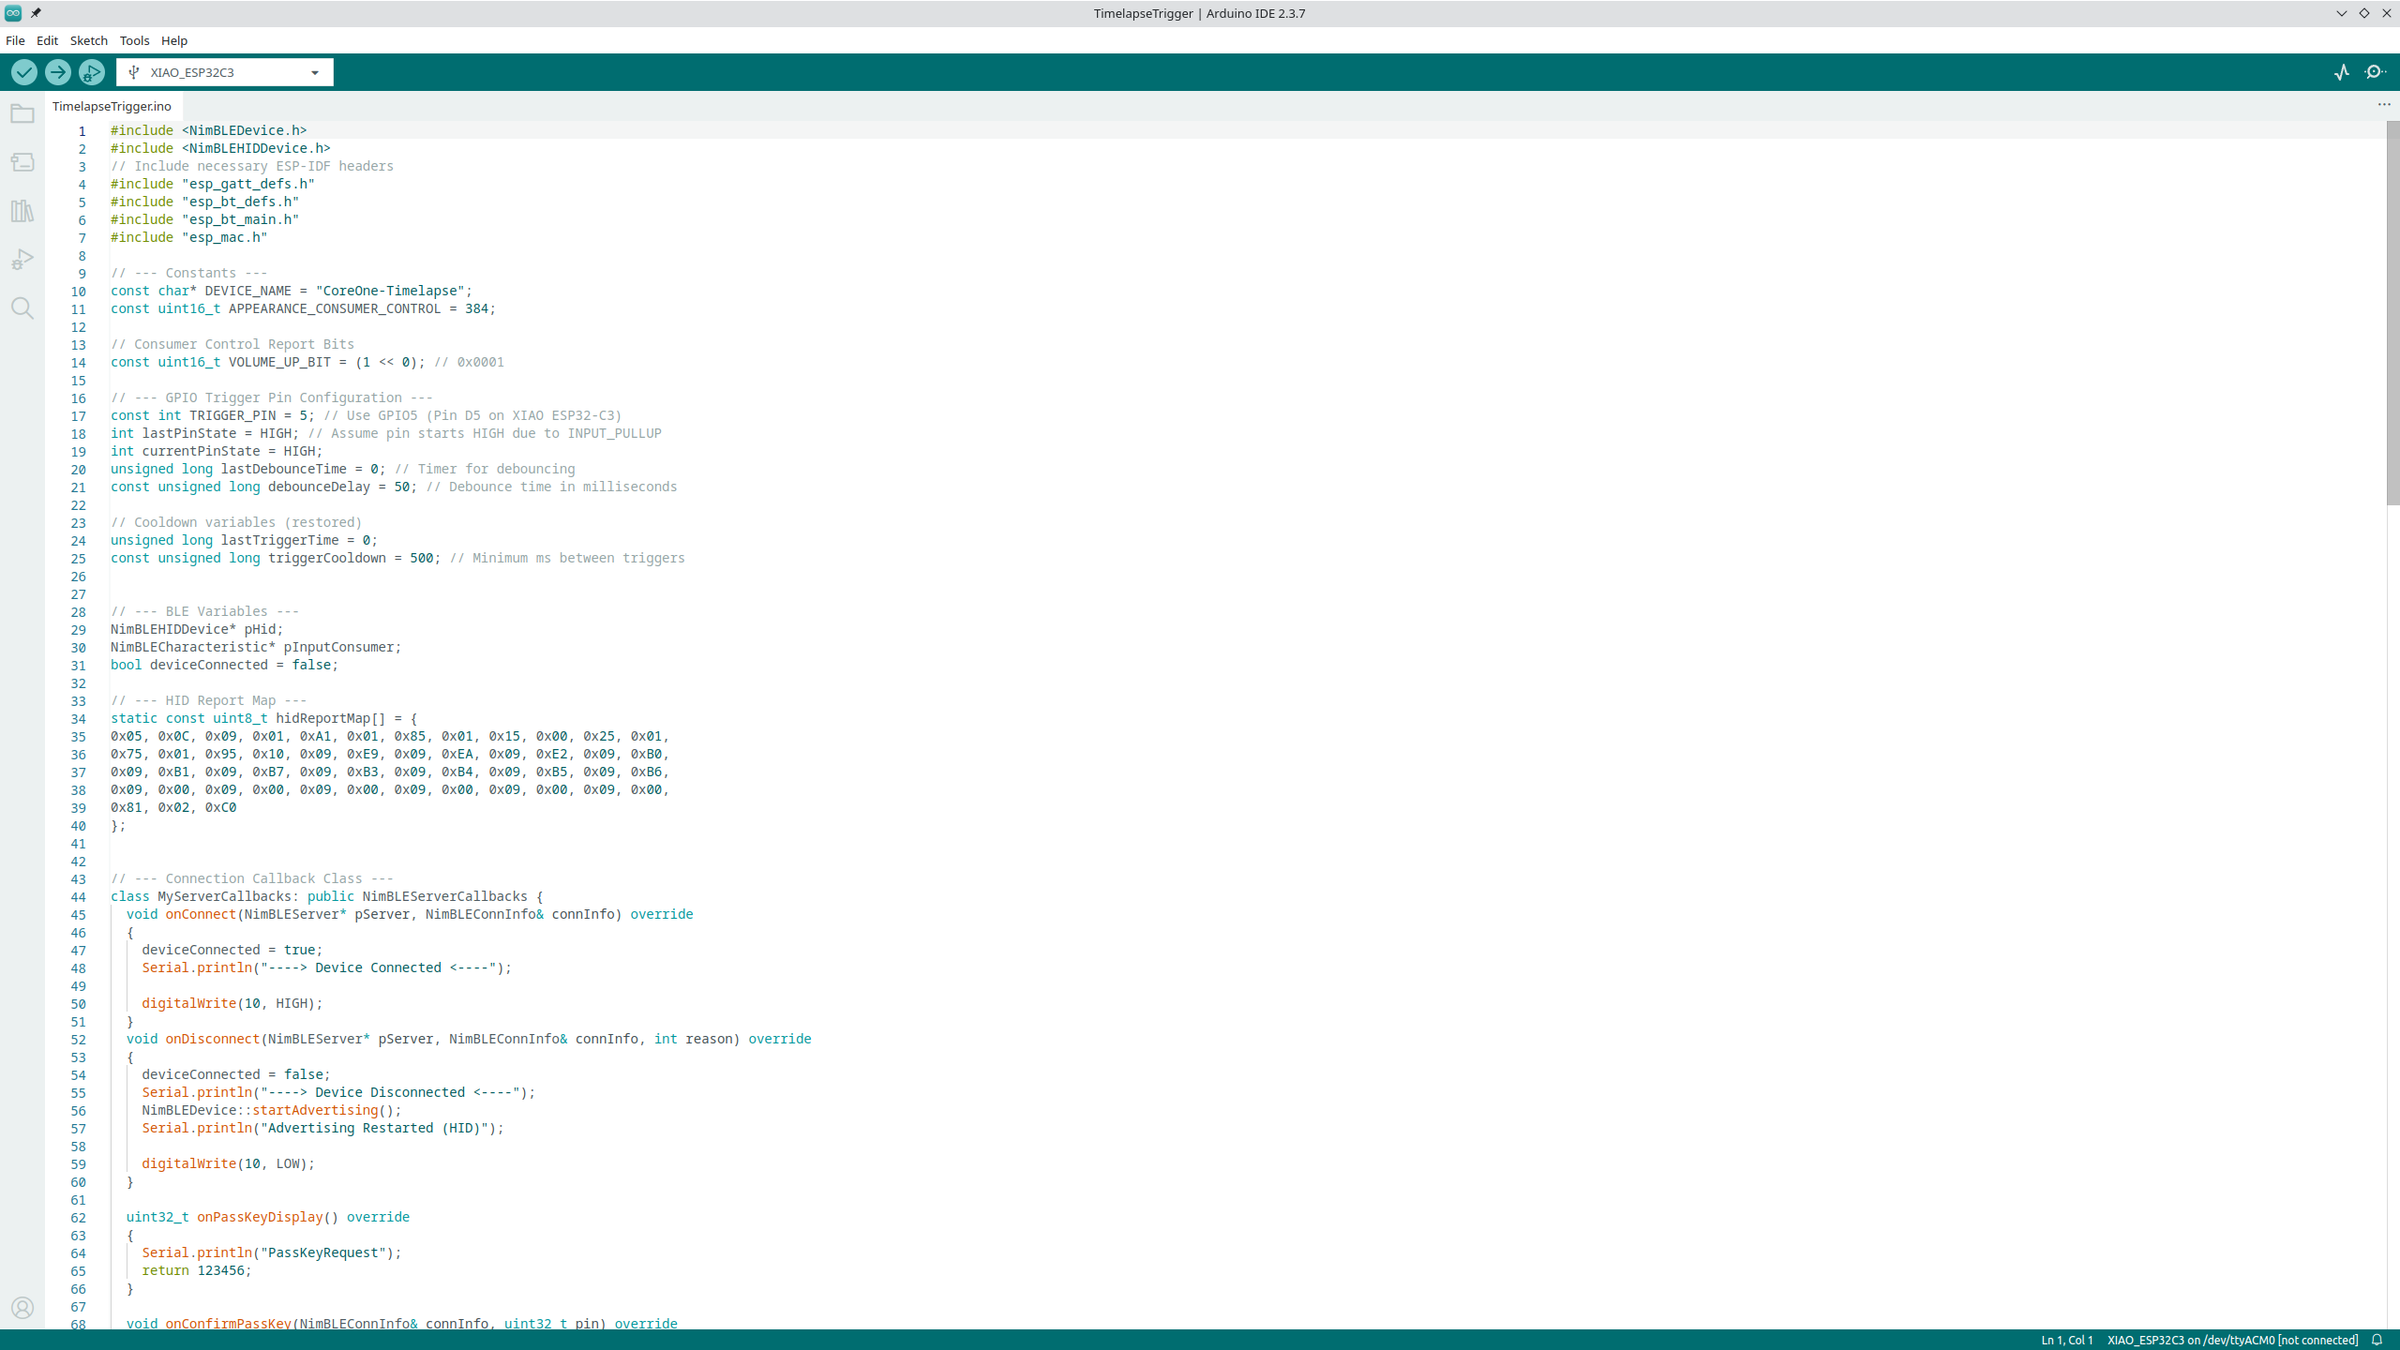Start debugging with the debug play button
Viewport: 2400px width, 1350px height.
click(x=92, y=72)
